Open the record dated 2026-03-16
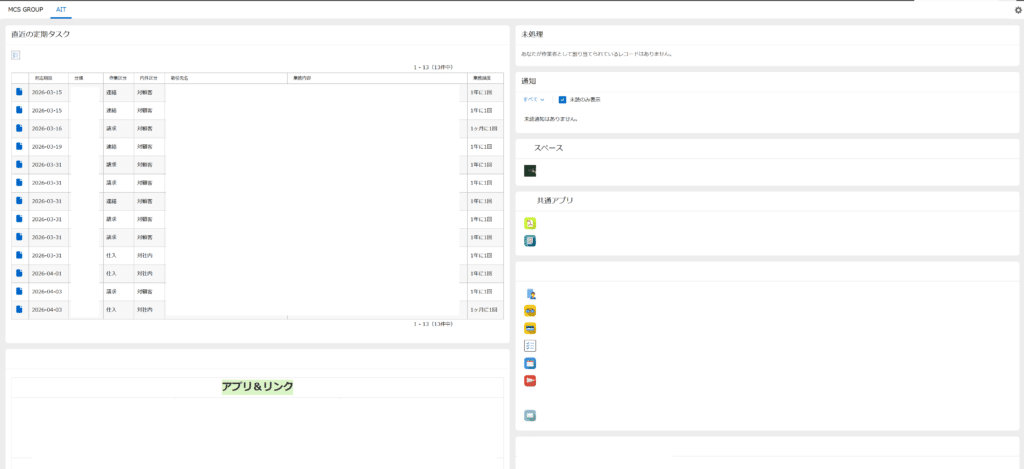1024x469 pixels. (x=19, y=129)
